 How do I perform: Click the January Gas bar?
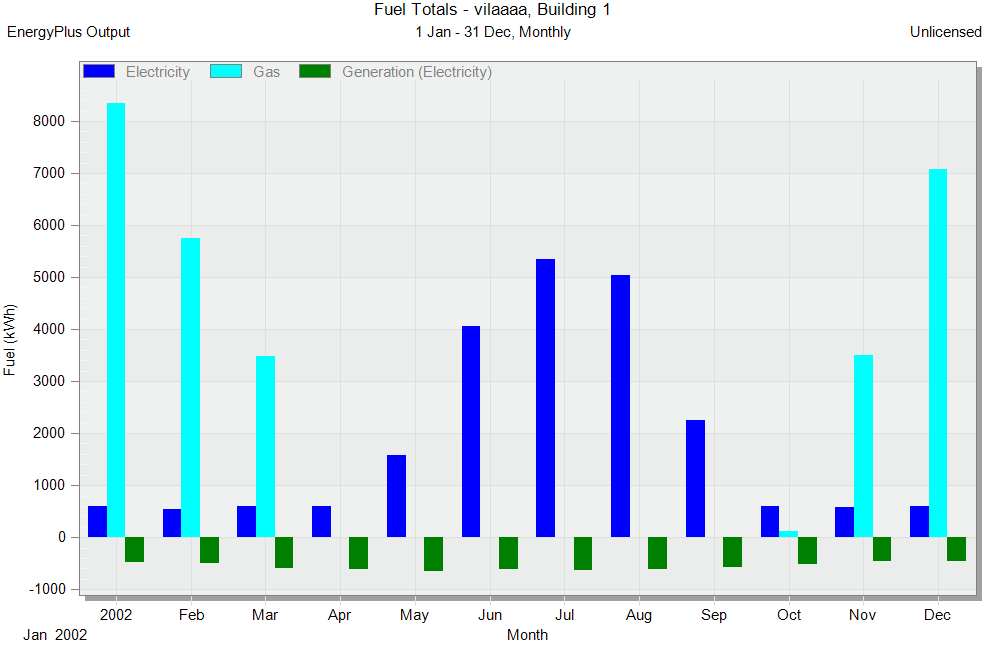(116, 320)
